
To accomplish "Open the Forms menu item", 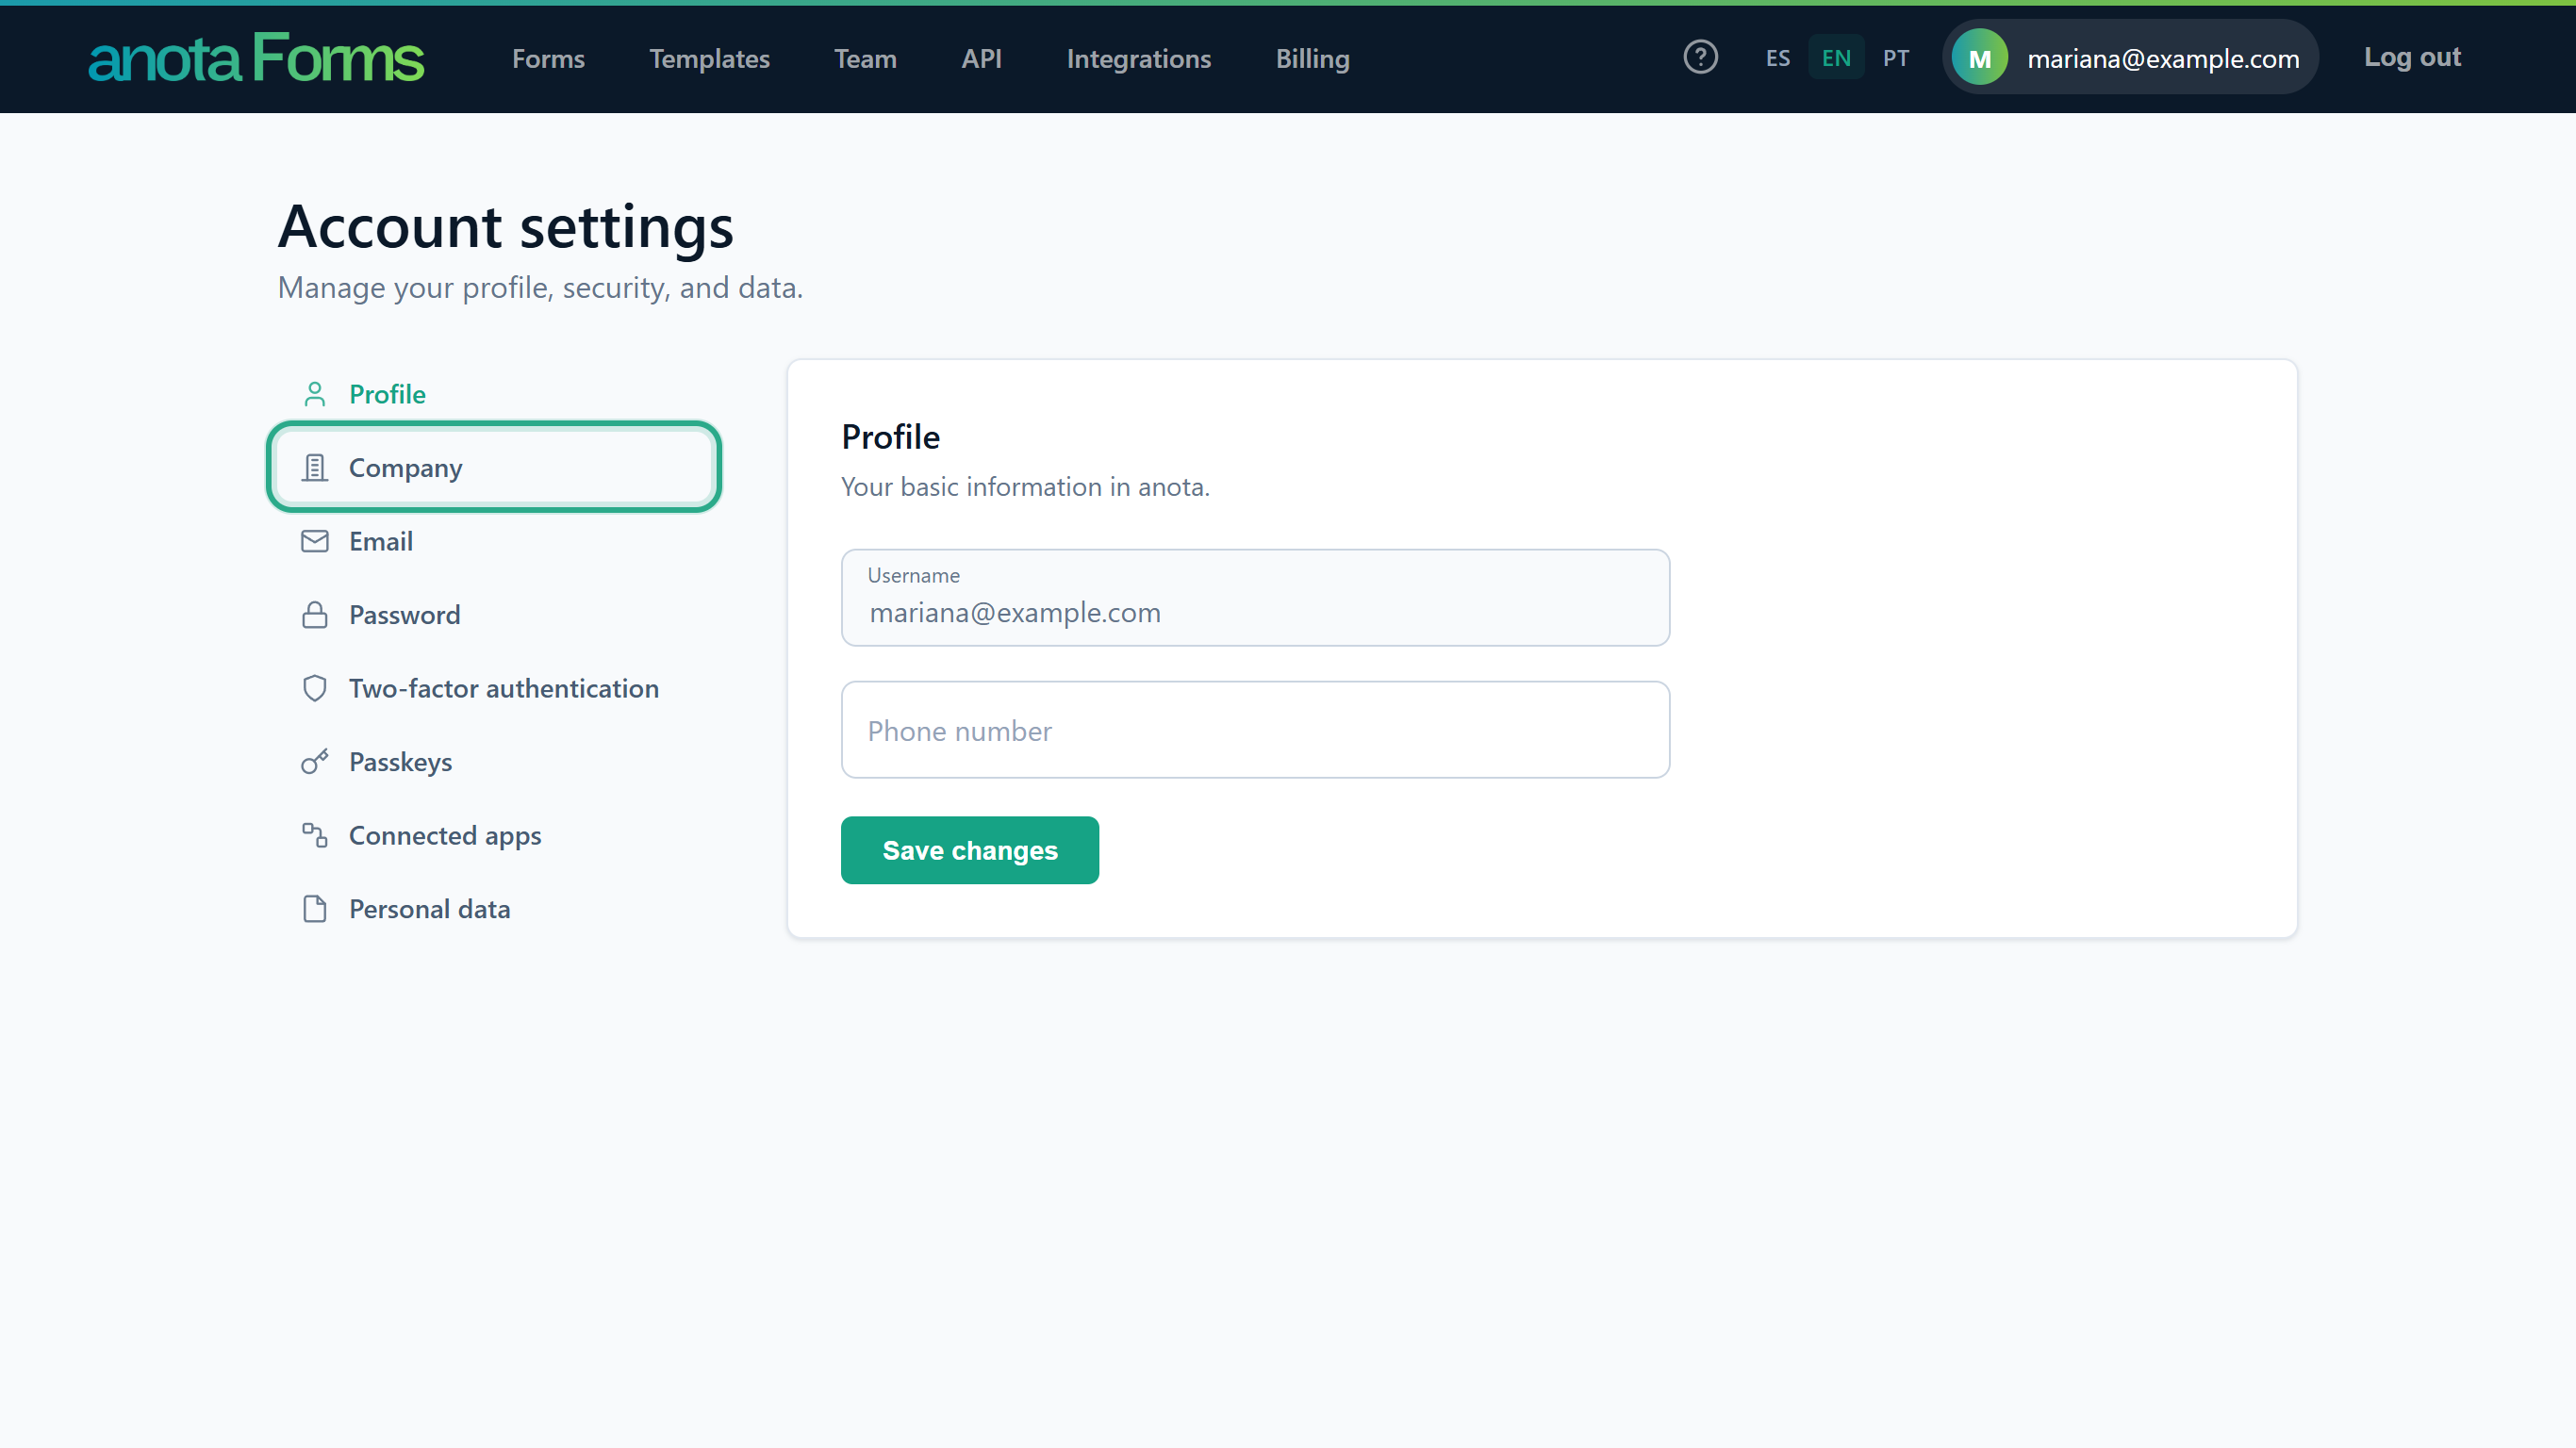I will point(548,59).
